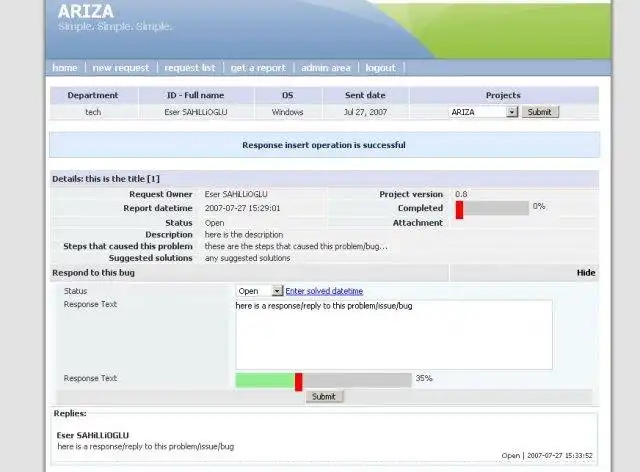Click the 35% value label
Viewport: 640px width, 472px height.
coord(424,378)
